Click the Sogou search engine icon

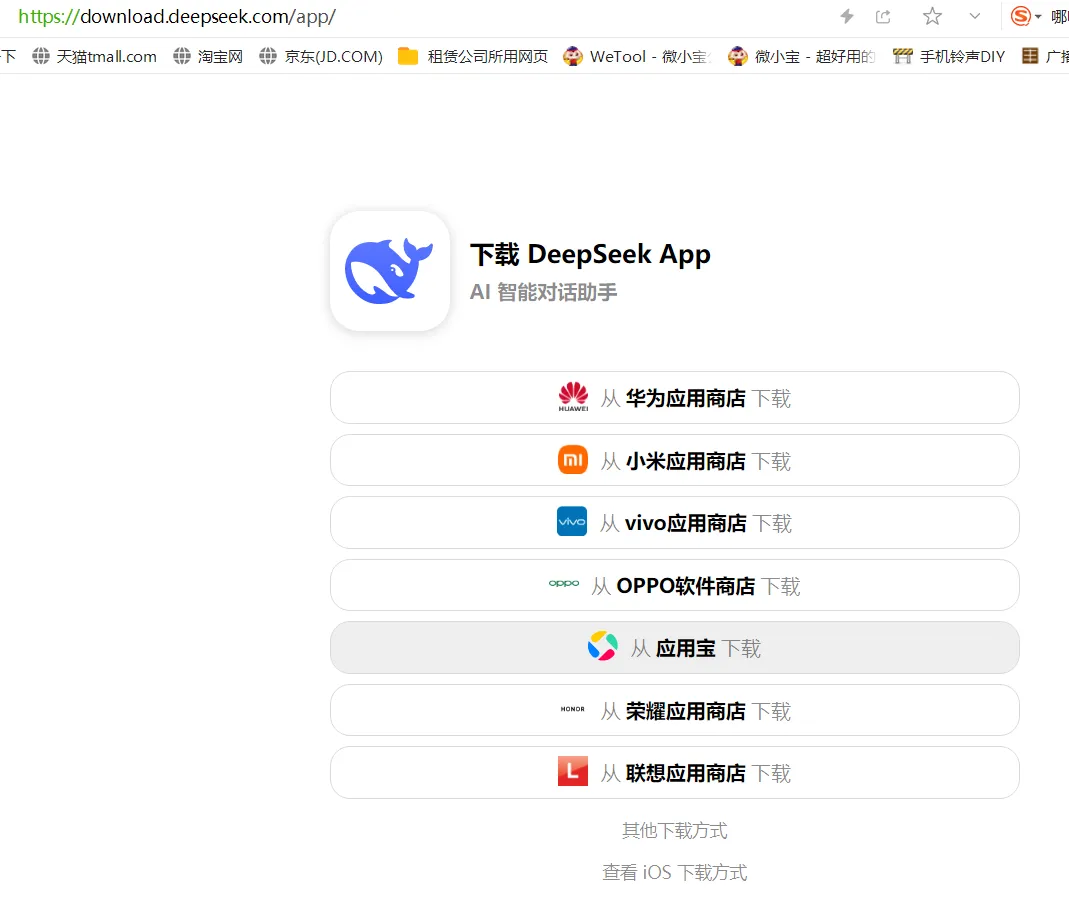coord(1021,16)
